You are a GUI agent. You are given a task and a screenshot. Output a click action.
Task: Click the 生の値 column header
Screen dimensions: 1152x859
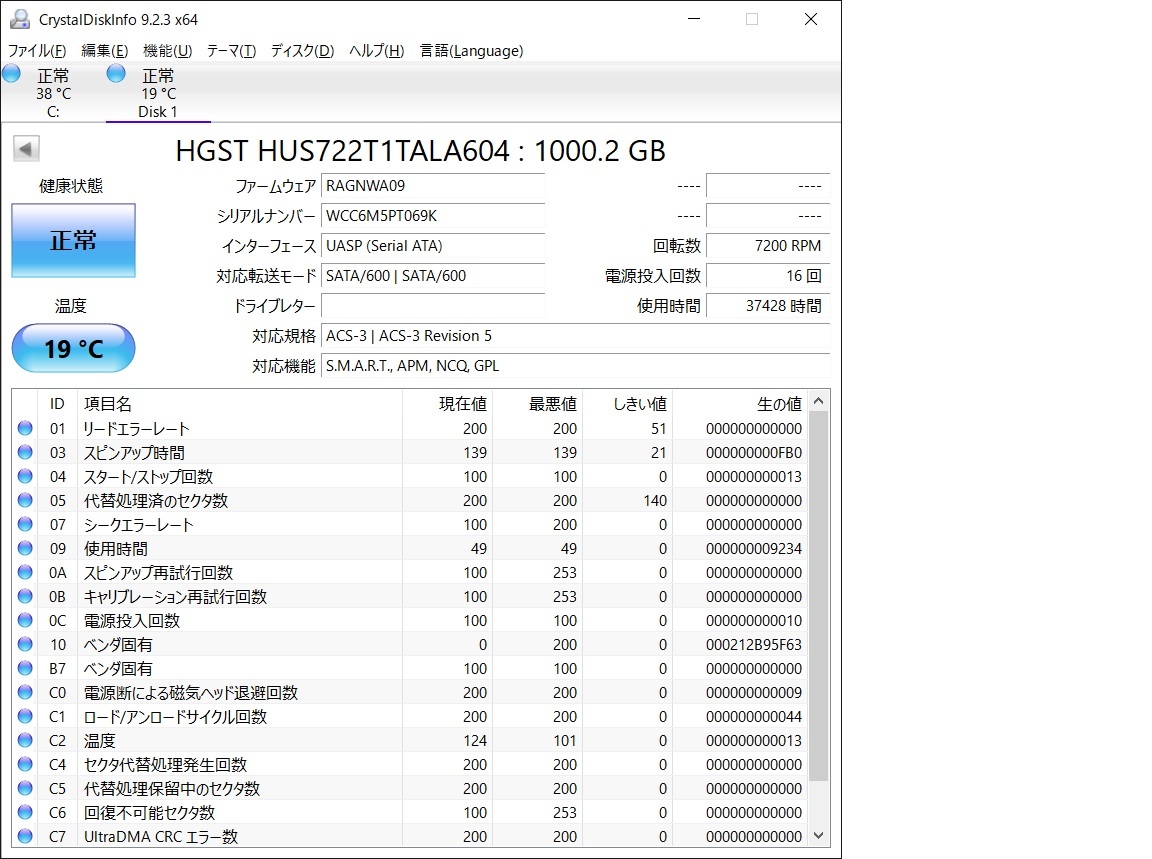tap(741, 403)
